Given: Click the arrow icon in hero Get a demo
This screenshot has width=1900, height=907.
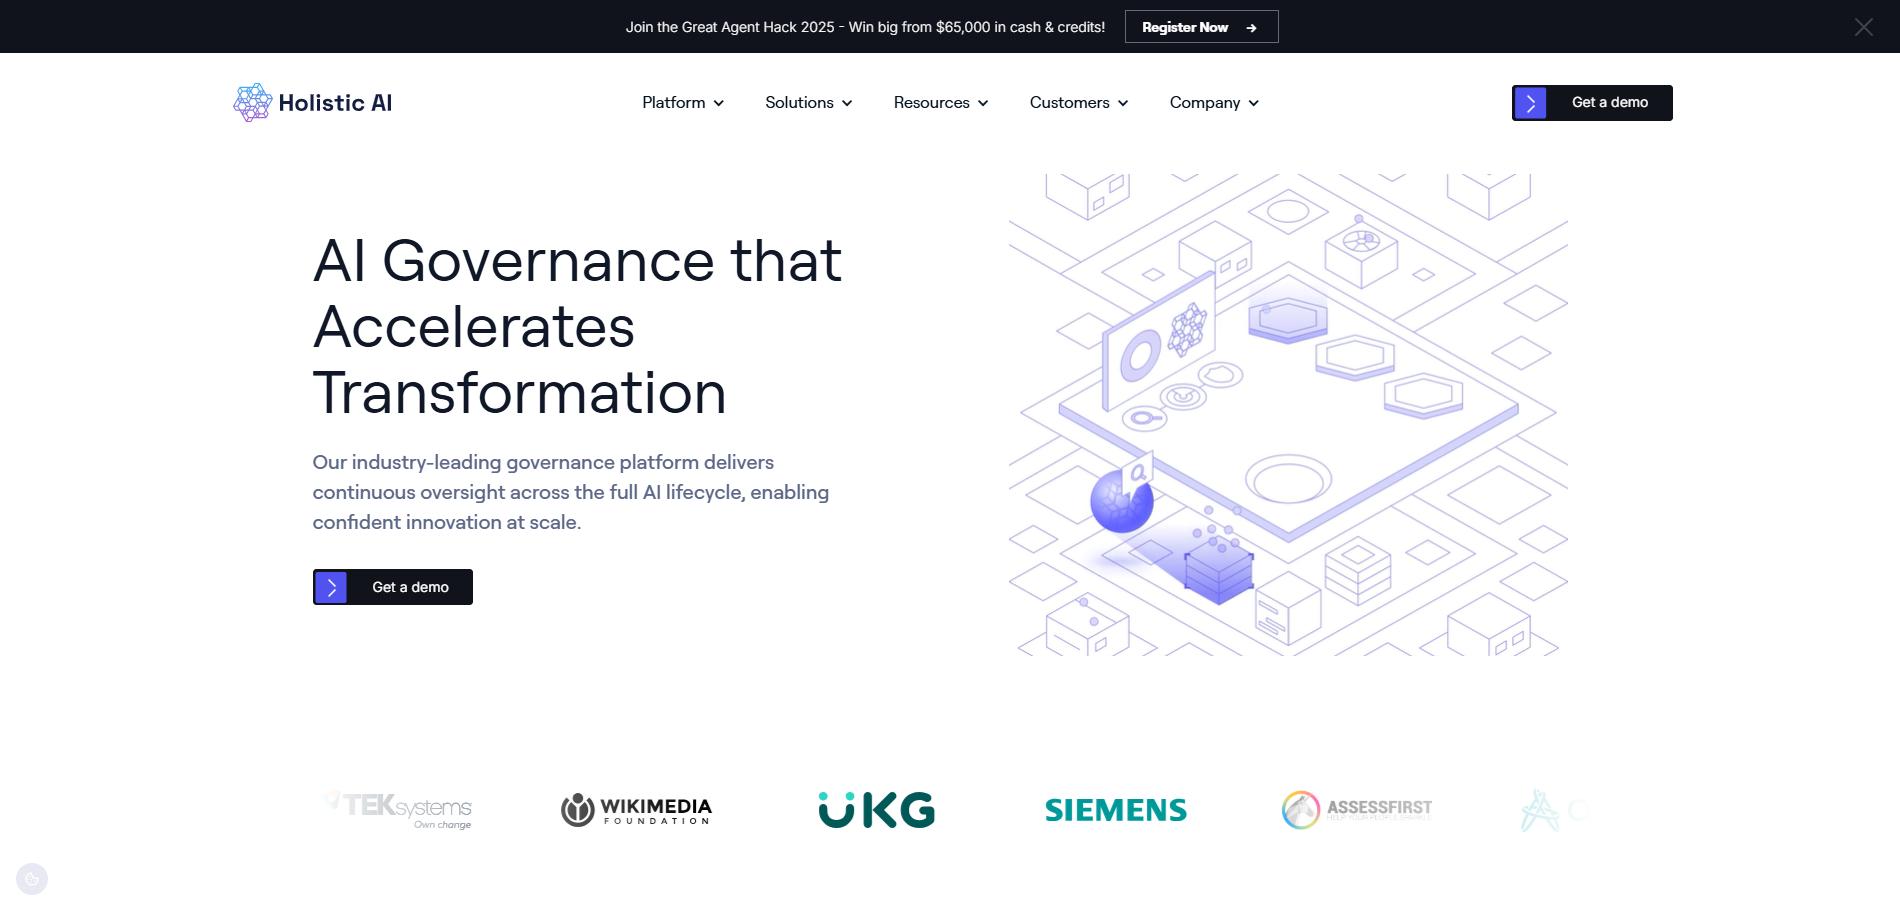Looking at the screenshot, I should 331,587.
